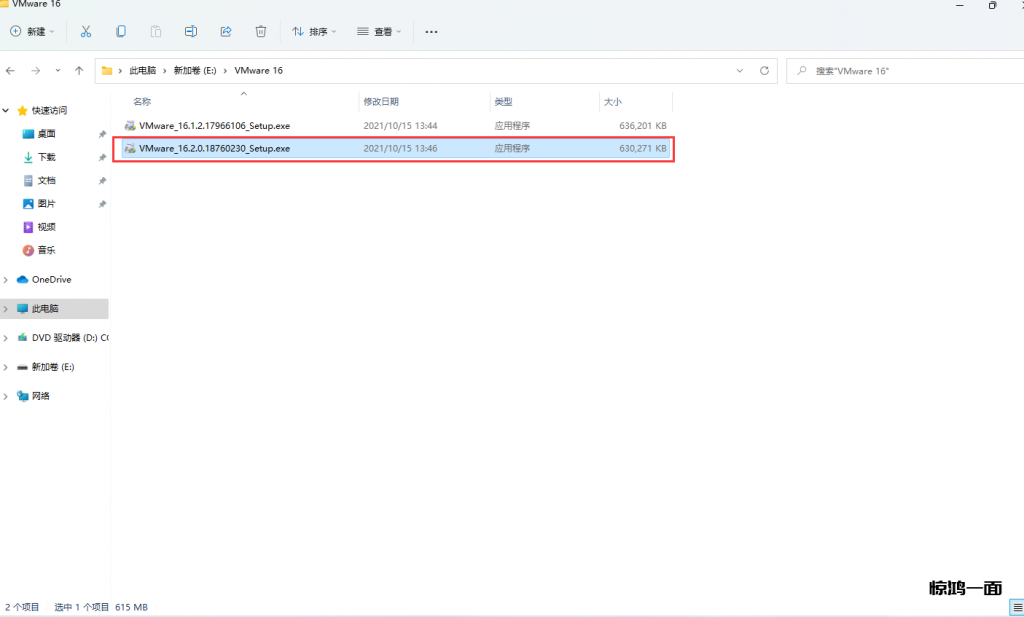
Task: Expand the 网络 (Network) tree node
Action: point(6,396)
